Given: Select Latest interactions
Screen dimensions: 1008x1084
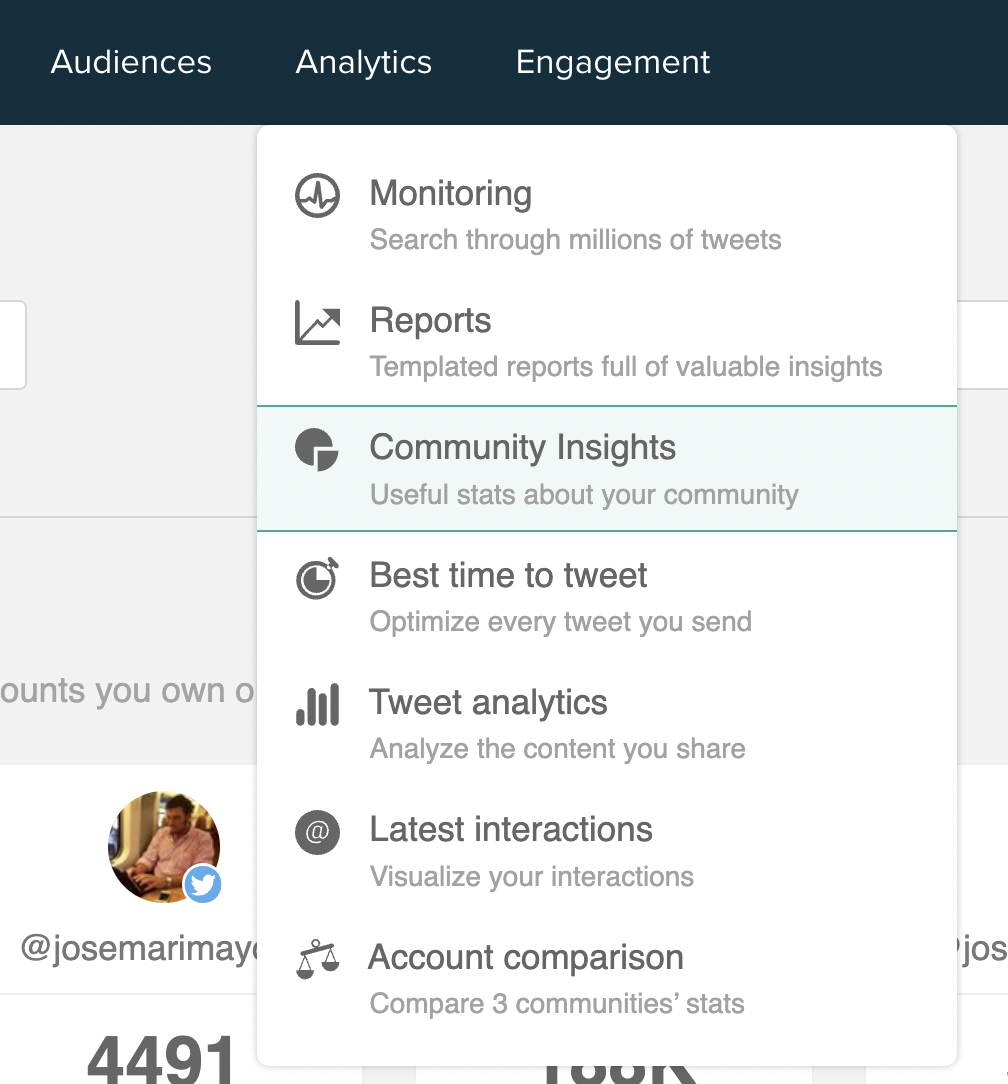Looking at the screenshot, I should tap(511, 829).
